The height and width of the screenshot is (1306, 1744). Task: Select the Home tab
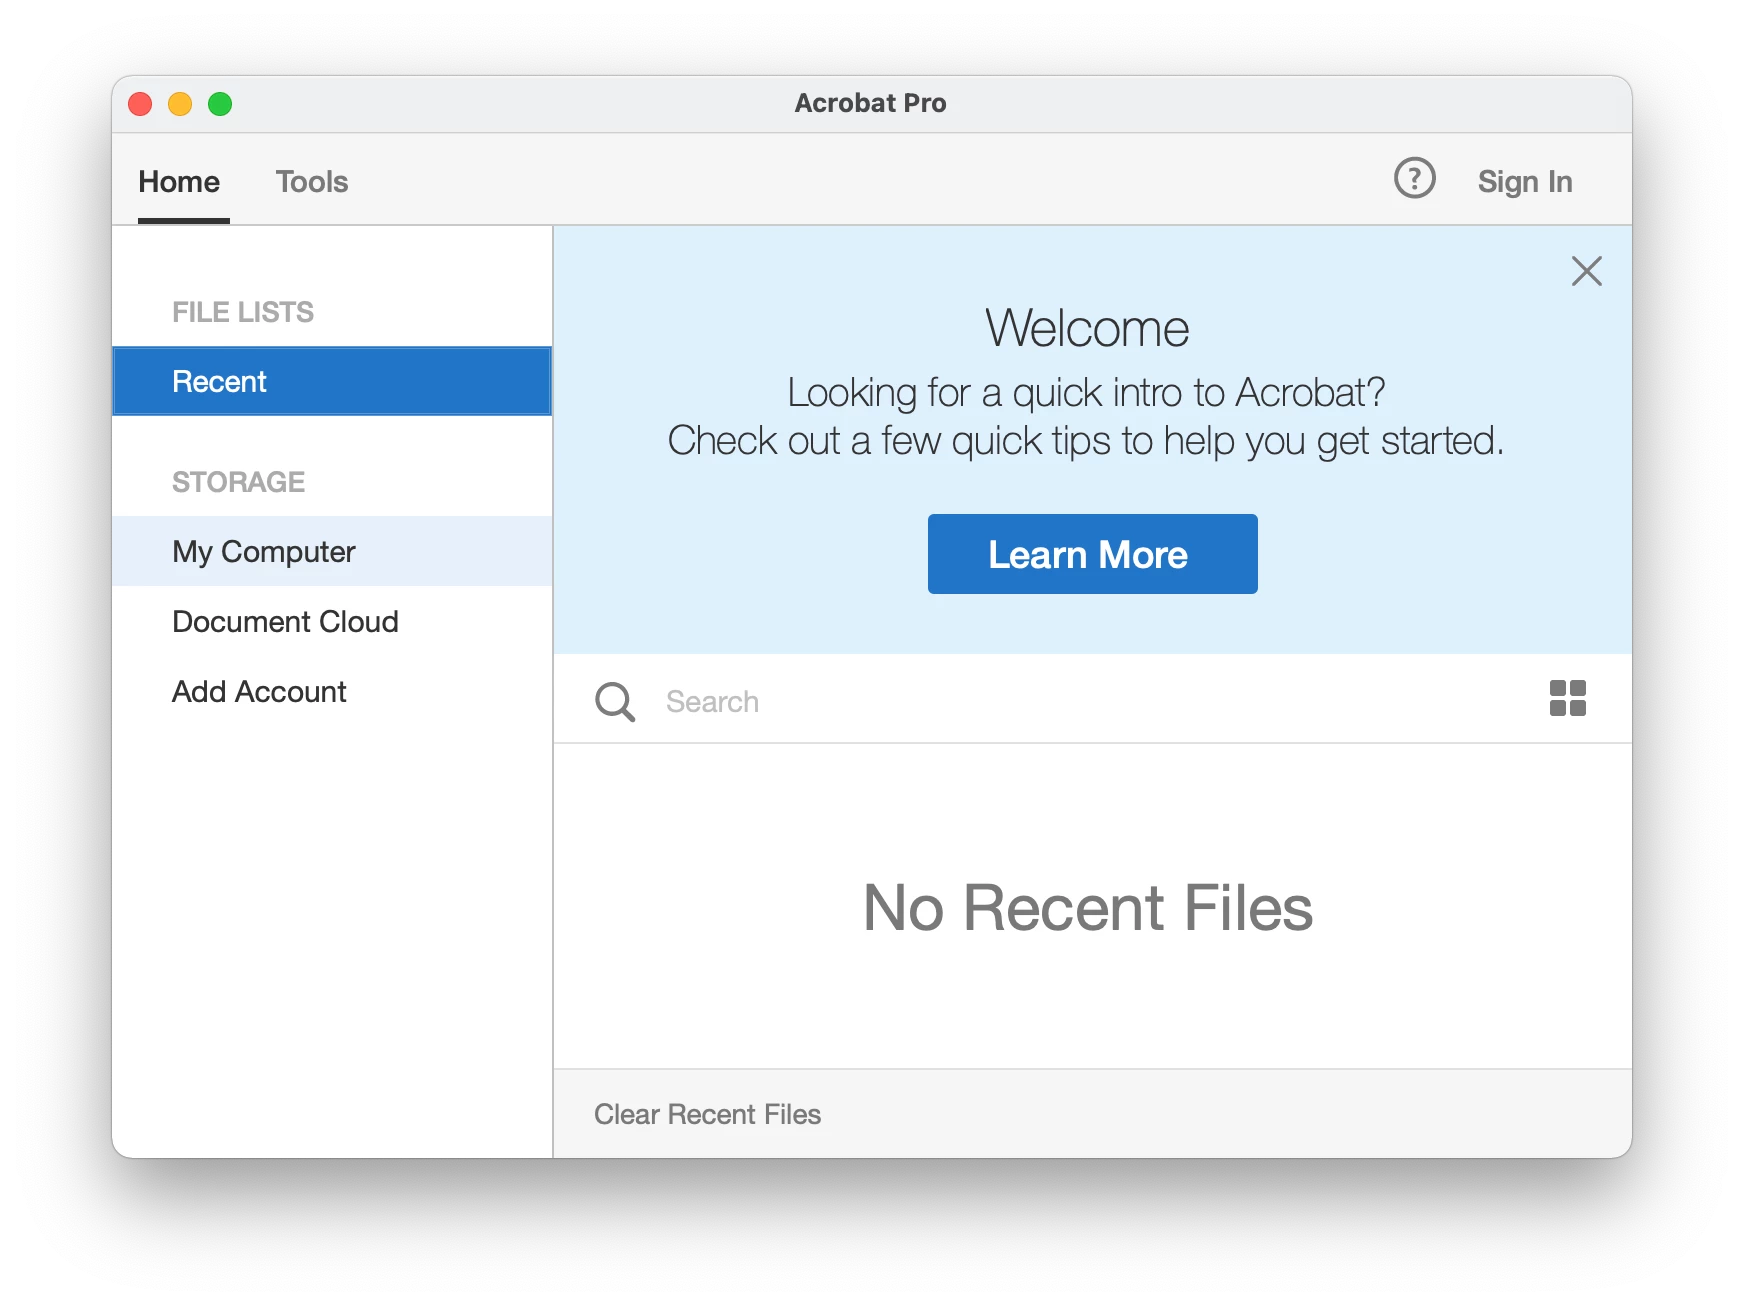179,182
